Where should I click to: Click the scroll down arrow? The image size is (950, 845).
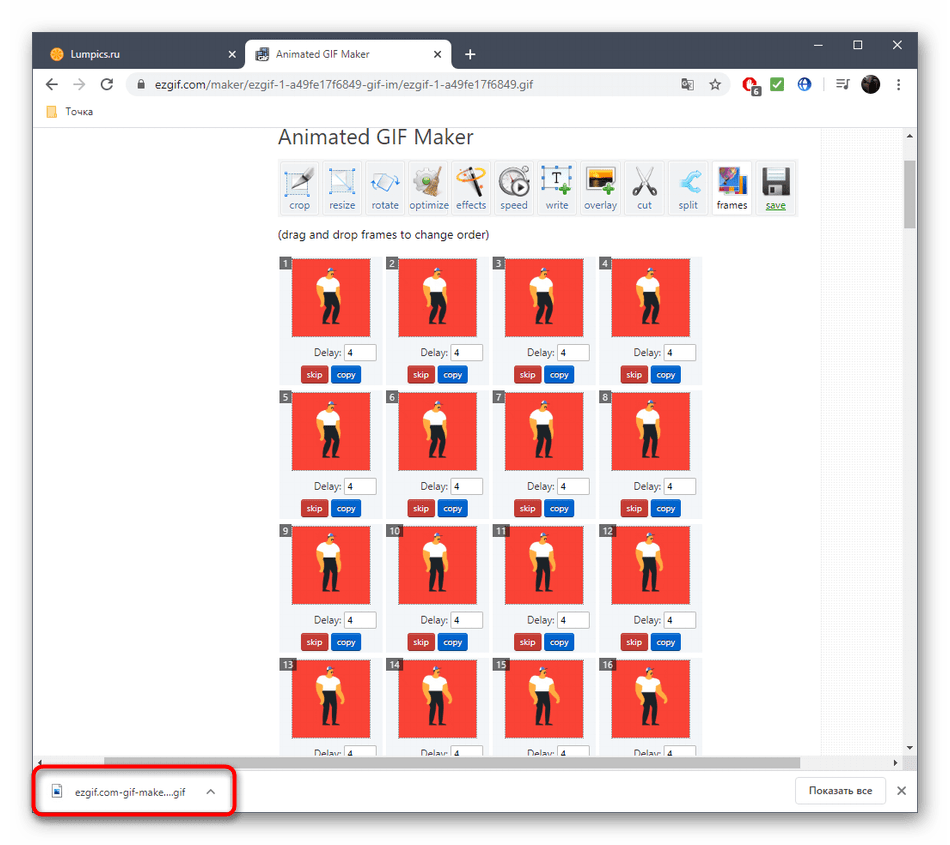[909, 747]
